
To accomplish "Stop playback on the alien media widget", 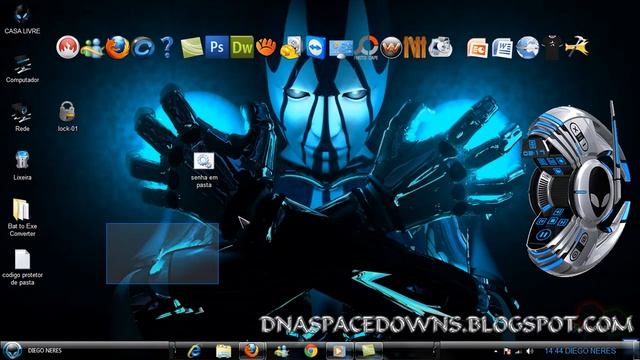I will 552,221.
